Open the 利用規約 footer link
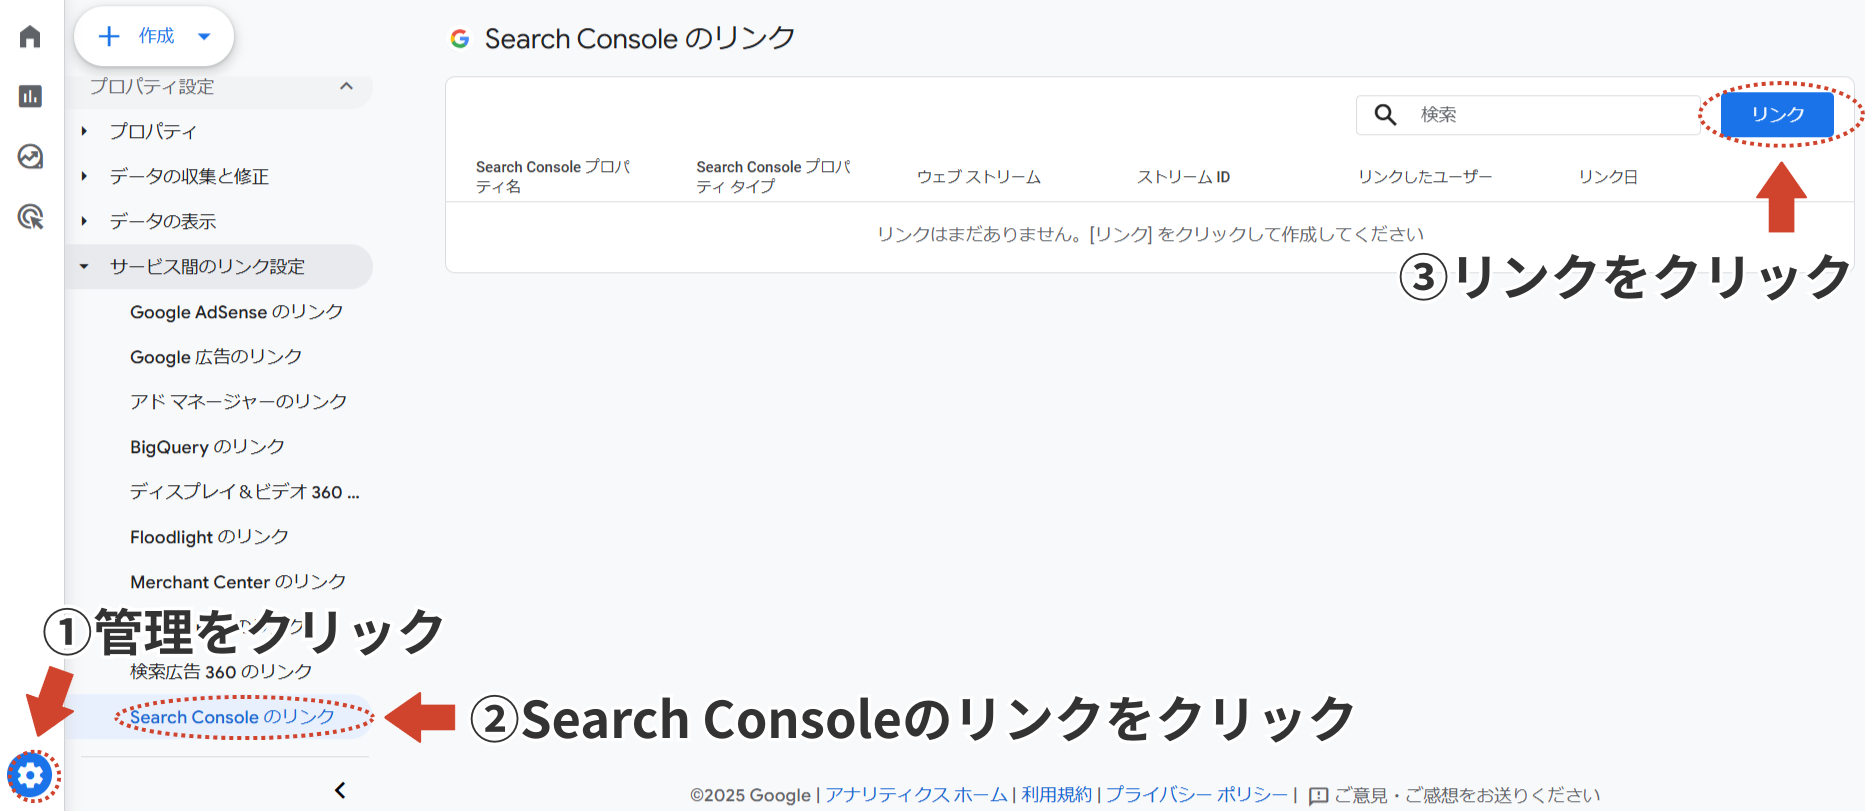 pos(1056,795)
